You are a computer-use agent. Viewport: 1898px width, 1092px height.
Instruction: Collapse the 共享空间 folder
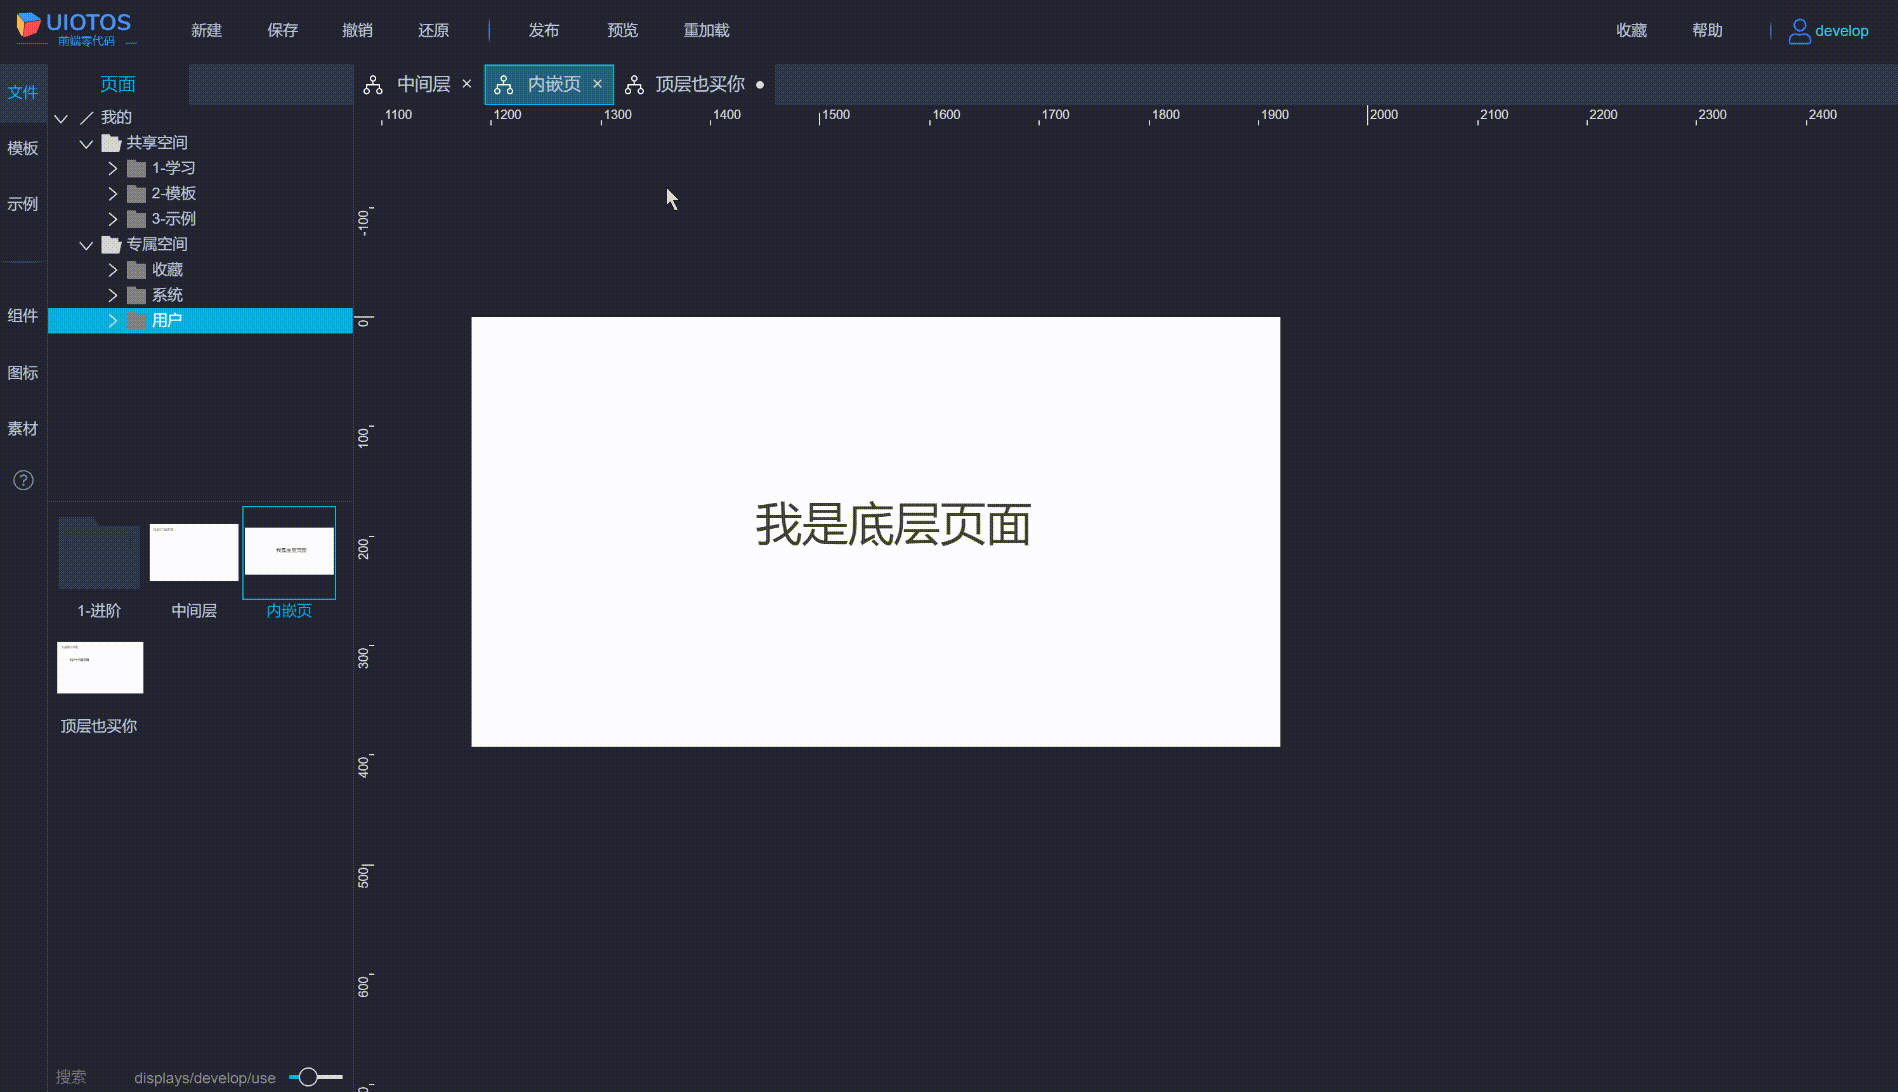click(86, 143)
